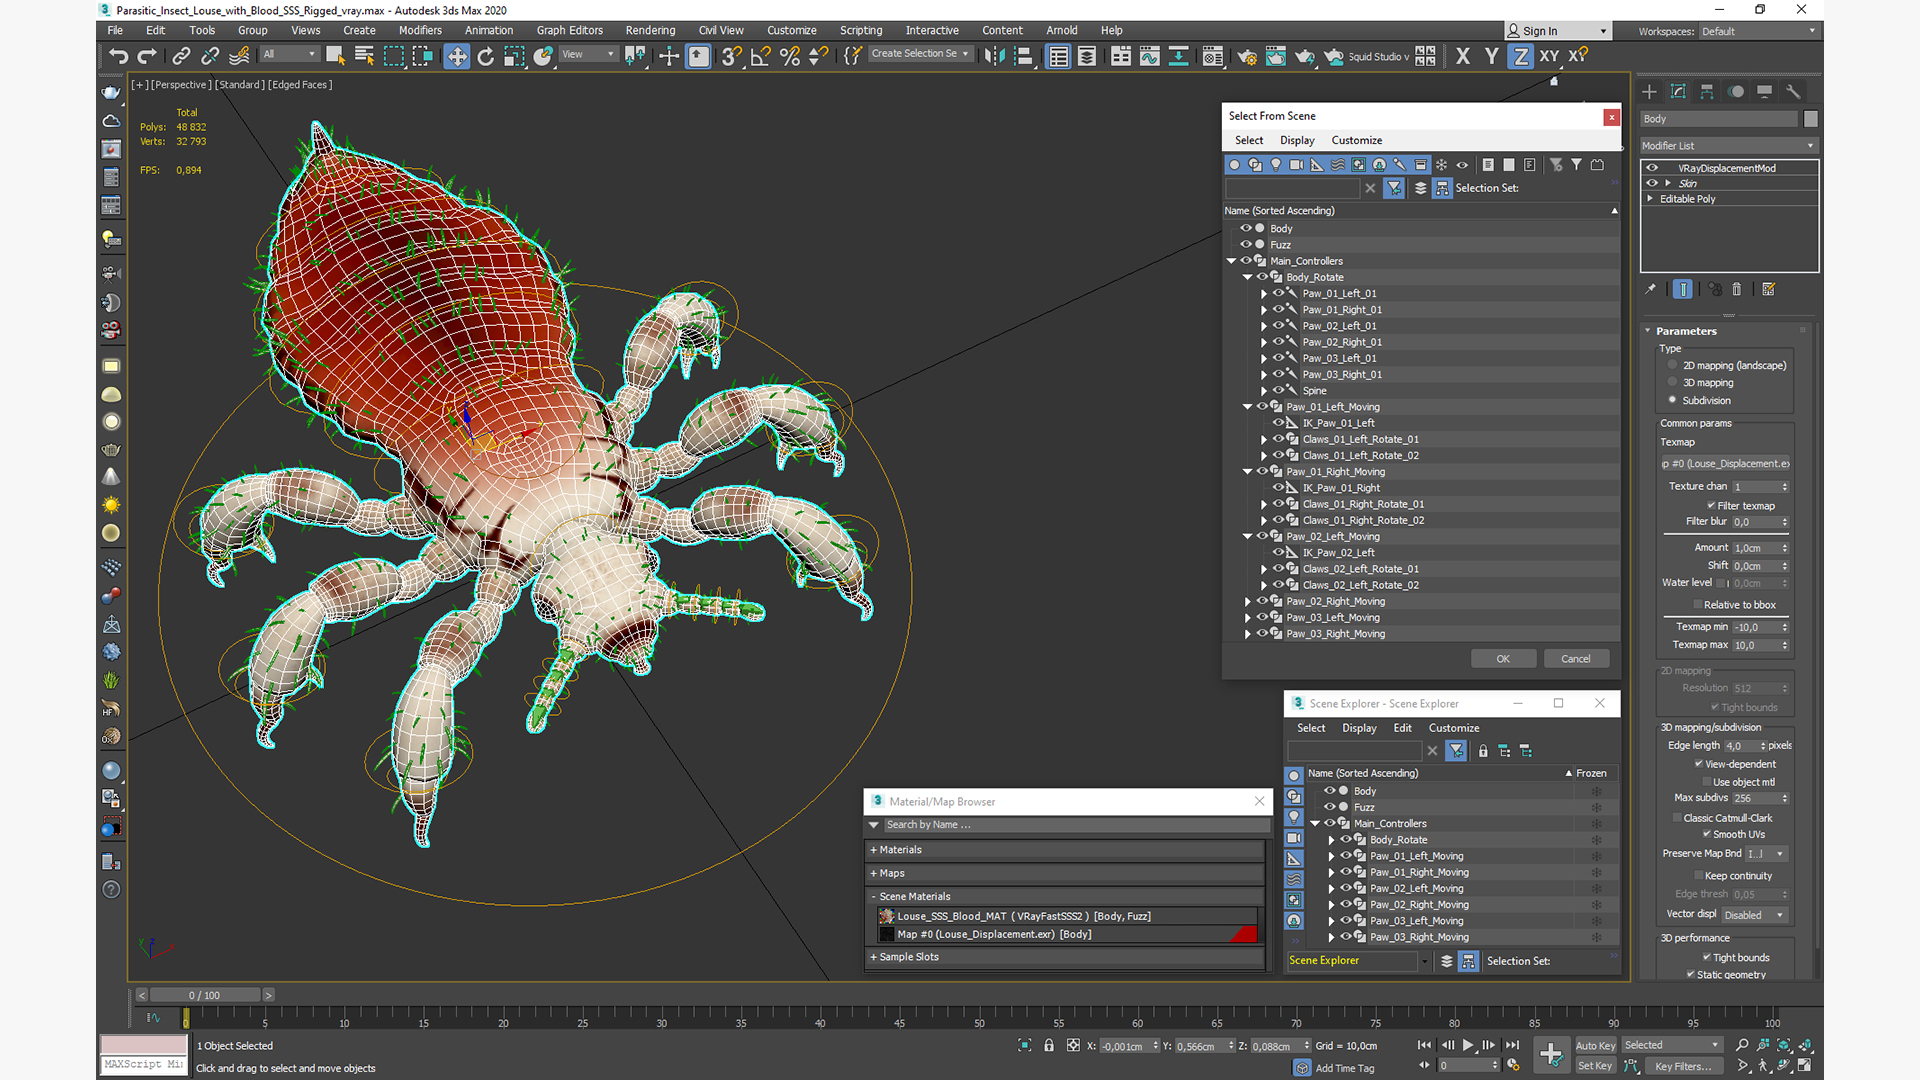Viewport: 1920px width, 1080px height.
Task: Expand Paw_01_Left_Moving in Scene Explorer
Action: pyautogui.click(x=1331, y=856)
